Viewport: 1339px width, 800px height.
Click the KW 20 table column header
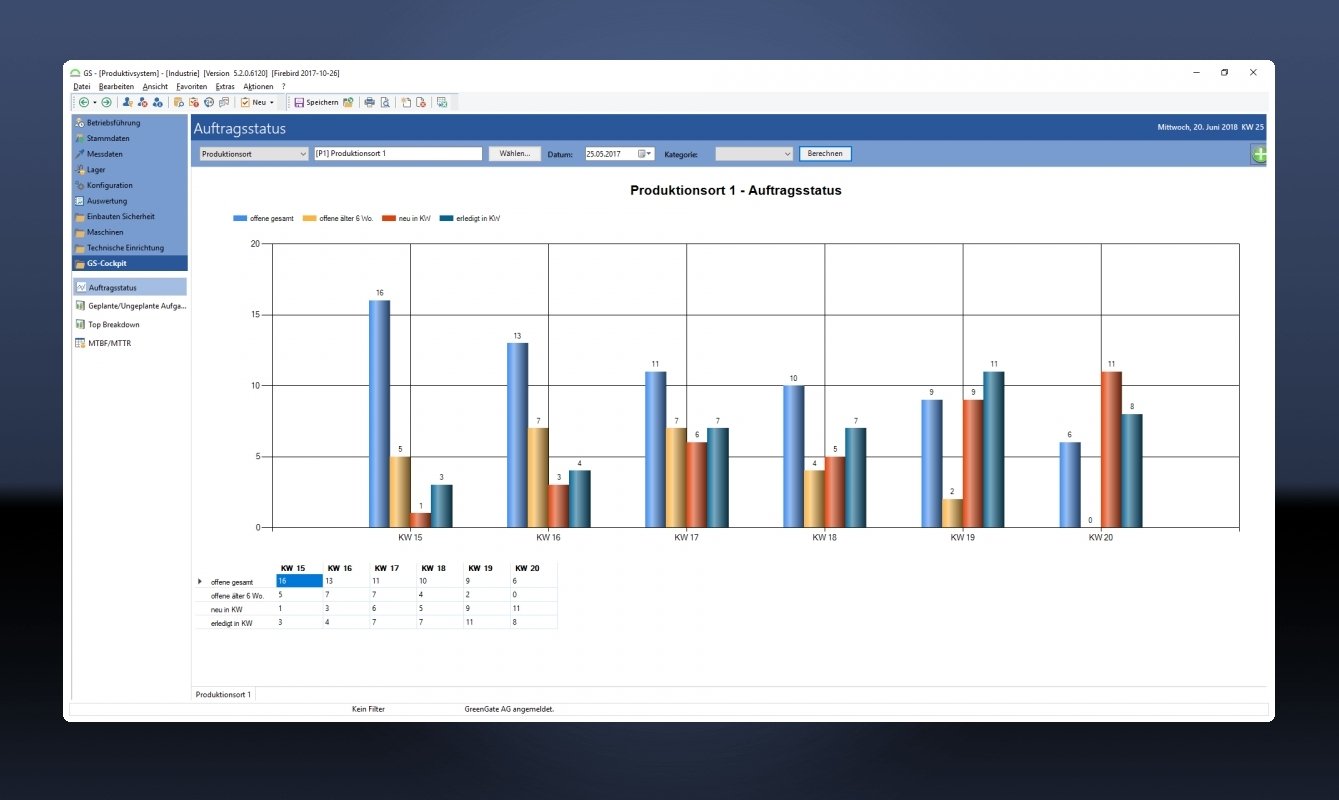pos(534,568)
